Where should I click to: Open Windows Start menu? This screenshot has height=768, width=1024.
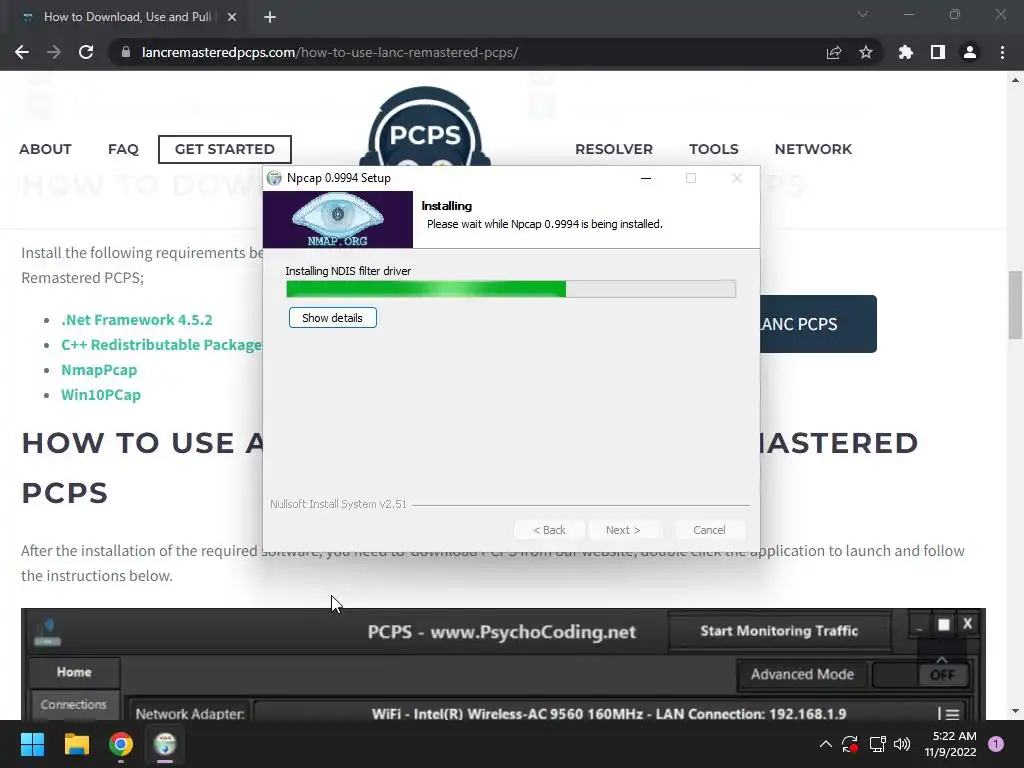(32, 744)
